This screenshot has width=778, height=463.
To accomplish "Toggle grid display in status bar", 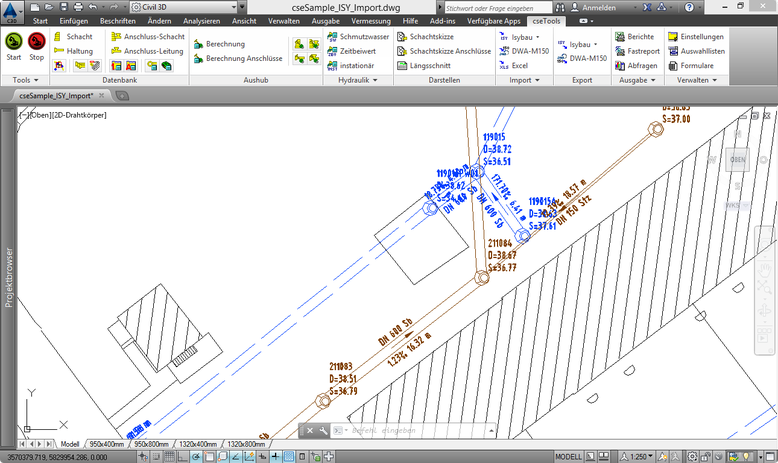I will 169,457.
